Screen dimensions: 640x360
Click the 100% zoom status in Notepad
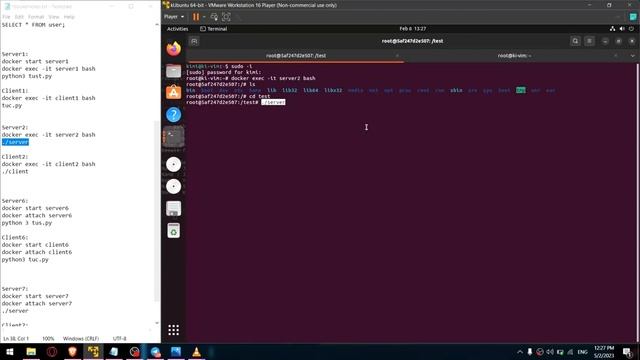pyautogui.click(x=48, y=339)
